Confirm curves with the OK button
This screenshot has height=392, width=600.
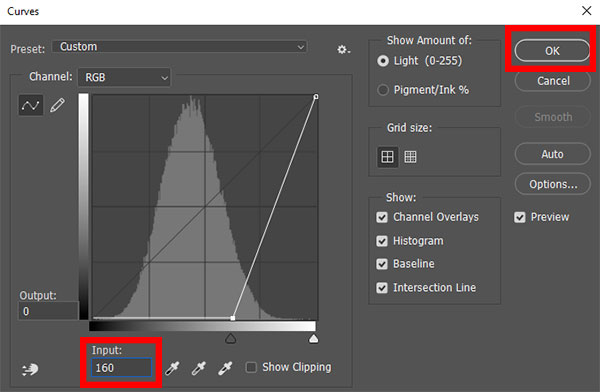pyautogui.click(x=552, y=51)
